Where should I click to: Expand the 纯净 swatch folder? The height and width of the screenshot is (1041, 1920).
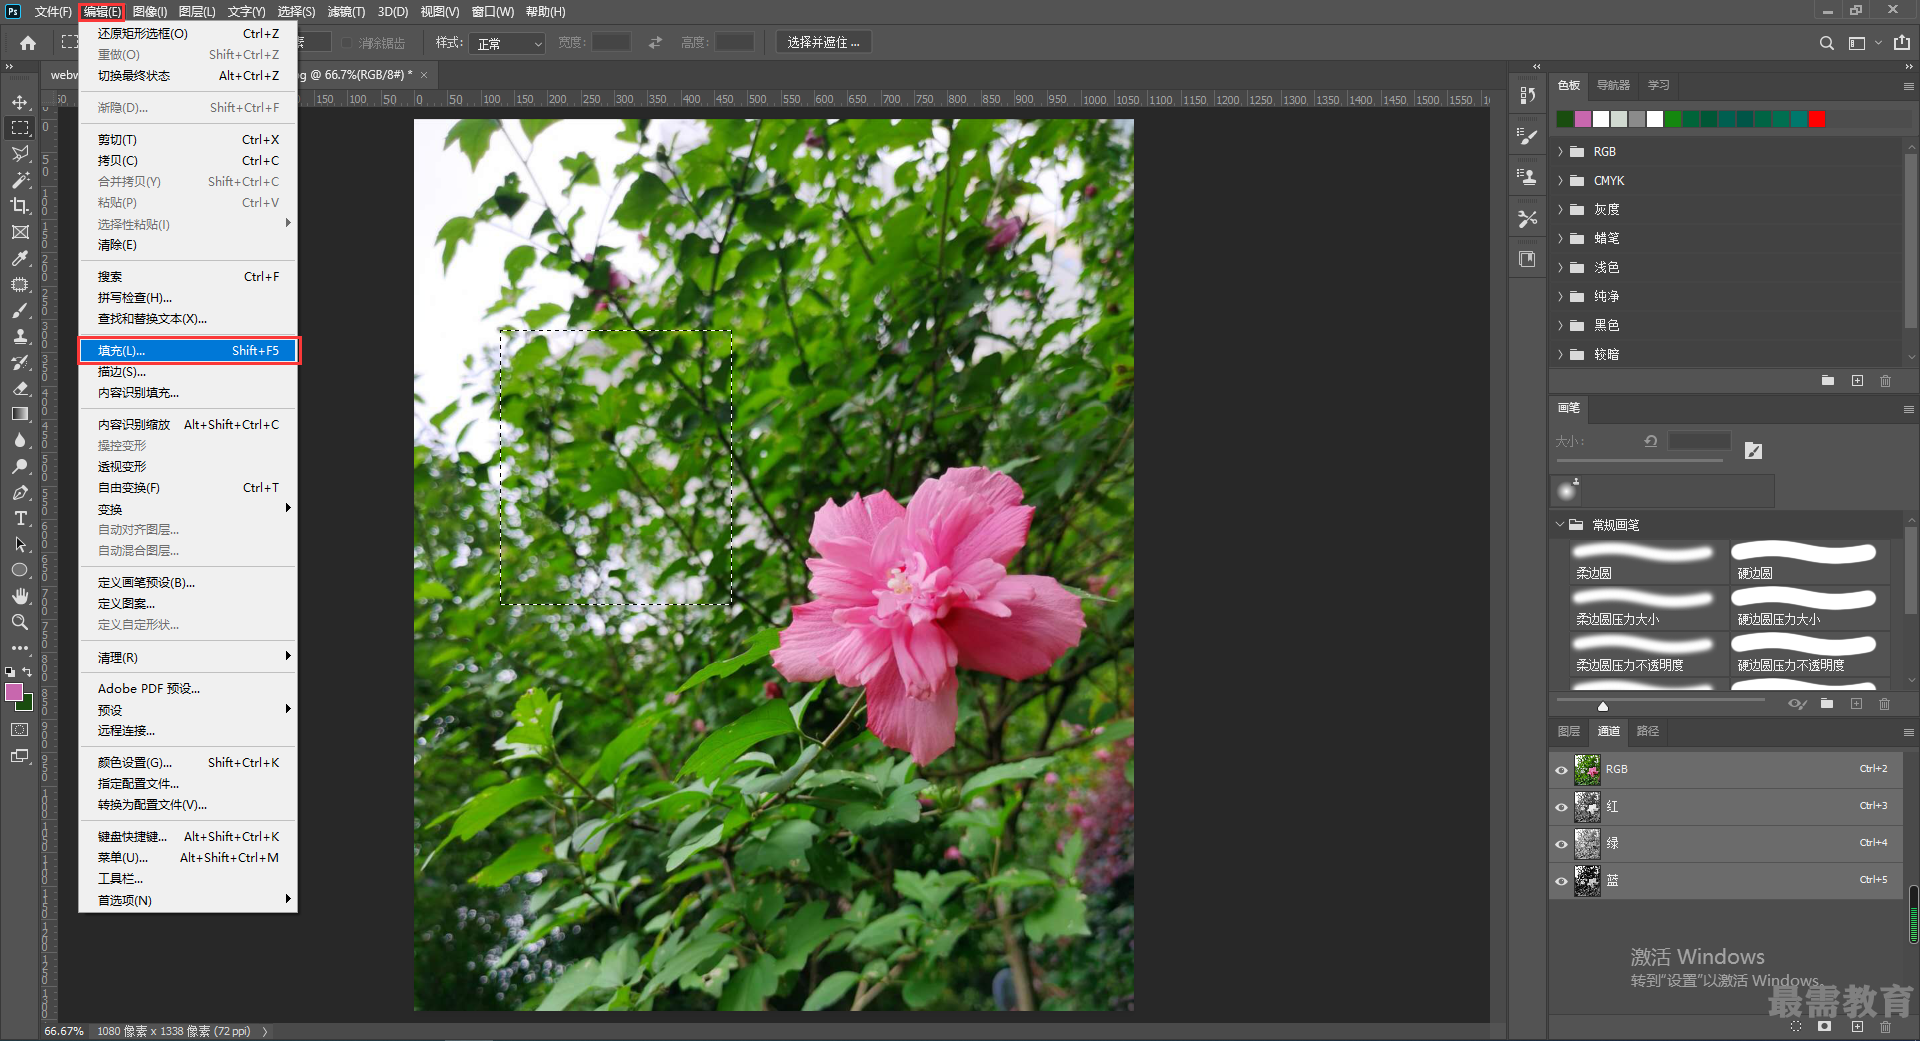click(x=1560, y=297)
